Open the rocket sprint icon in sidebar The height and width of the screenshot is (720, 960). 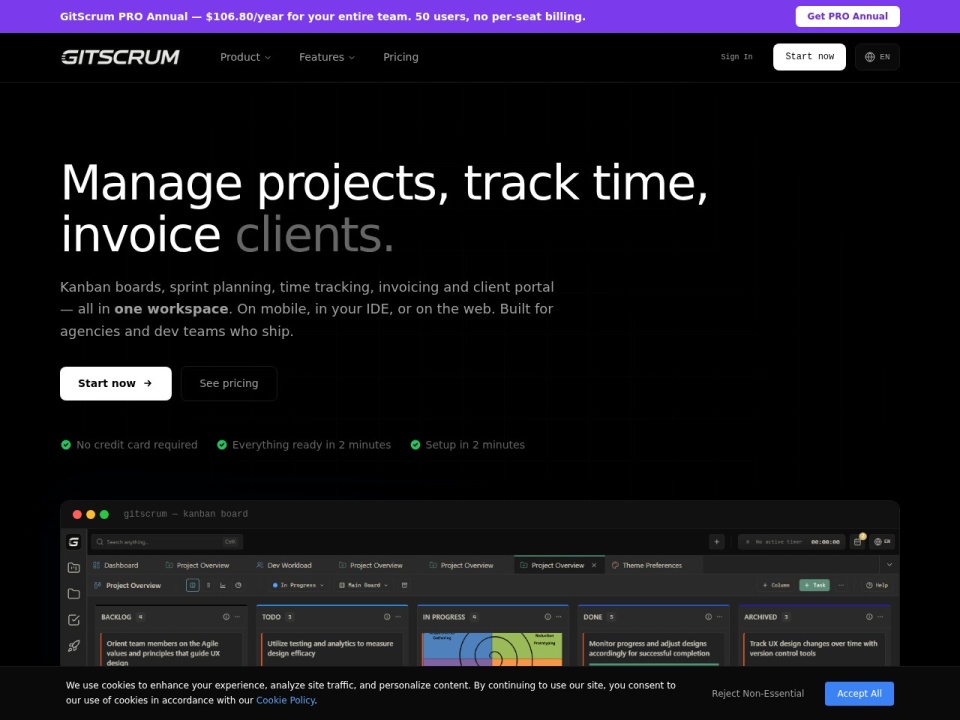73,646
